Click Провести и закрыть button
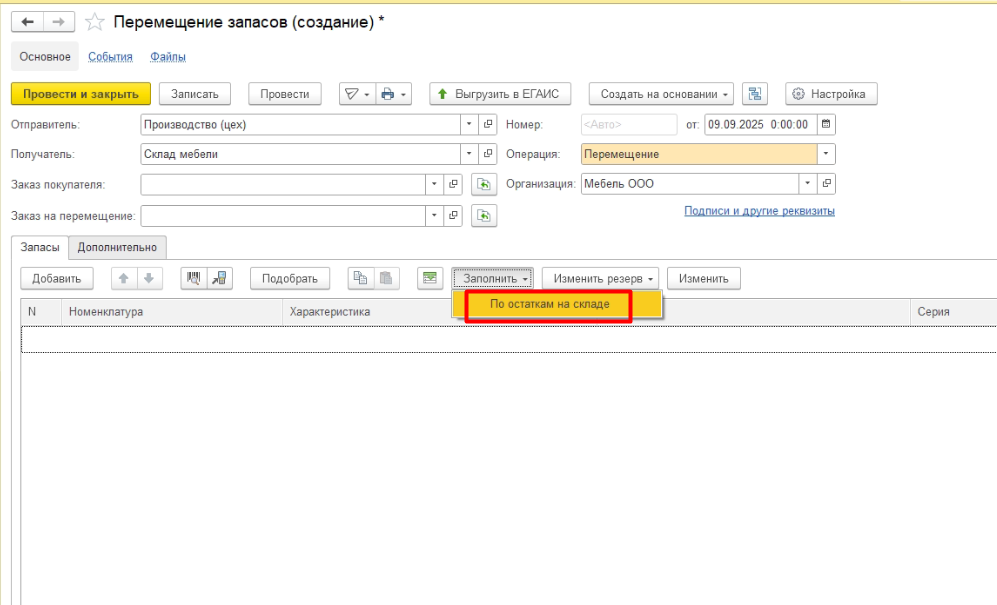Image resolution: width=997 pixels, height=605 pixels. [81, 94]
